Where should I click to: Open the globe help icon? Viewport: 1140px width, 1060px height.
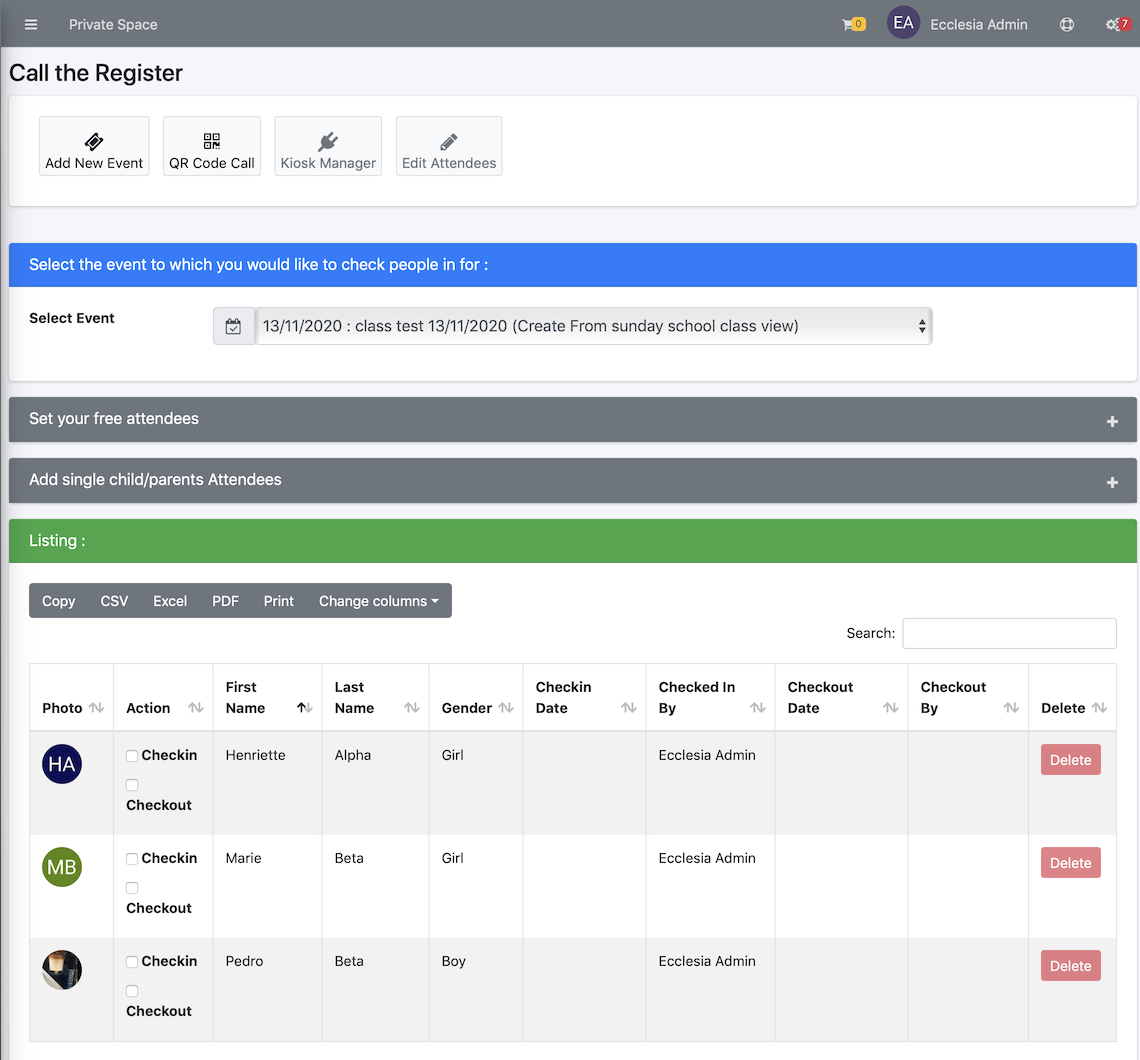[1067, 25]
